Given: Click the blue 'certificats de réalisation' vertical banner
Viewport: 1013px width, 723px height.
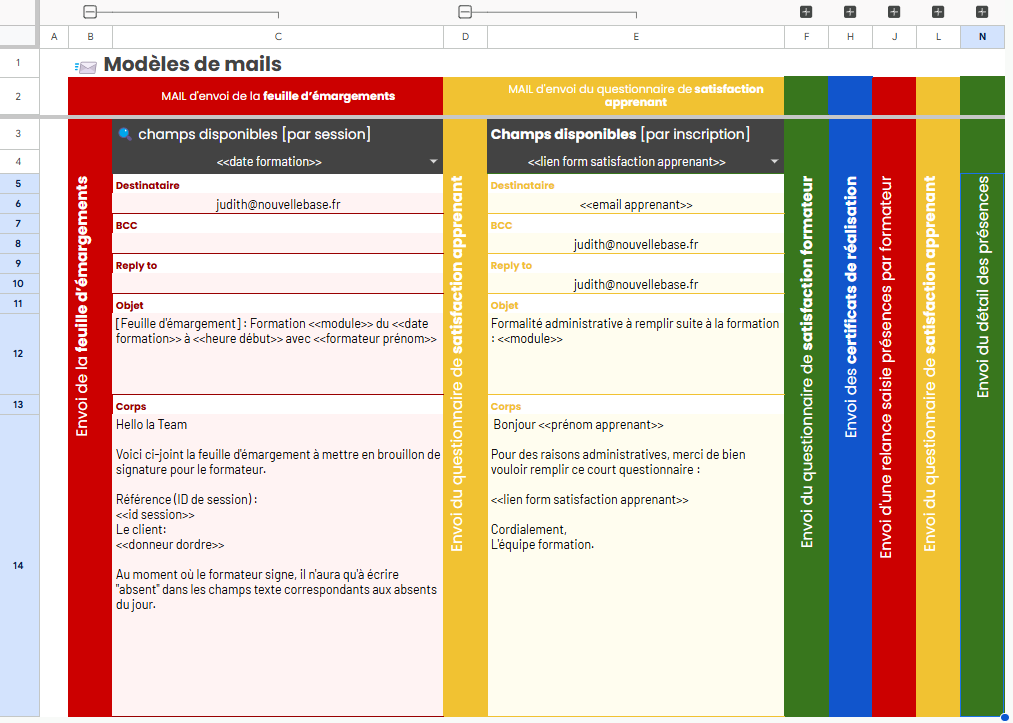Looking at the screenshot, I should [x=850, y=417].
